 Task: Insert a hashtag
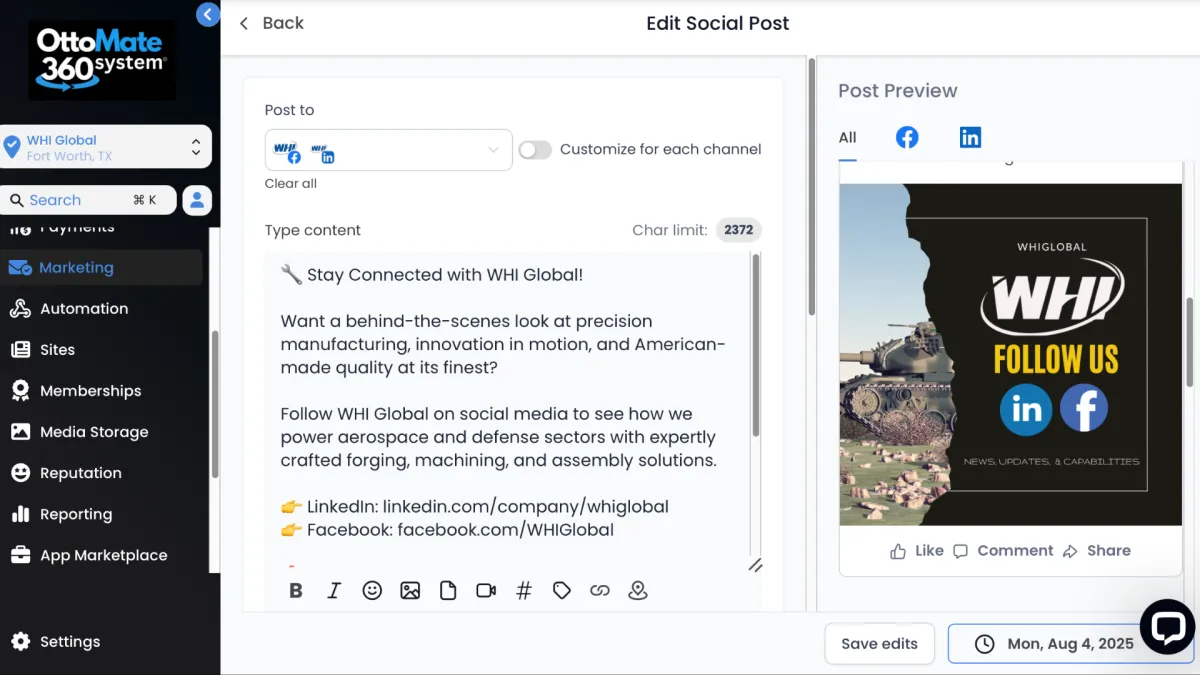524,591
